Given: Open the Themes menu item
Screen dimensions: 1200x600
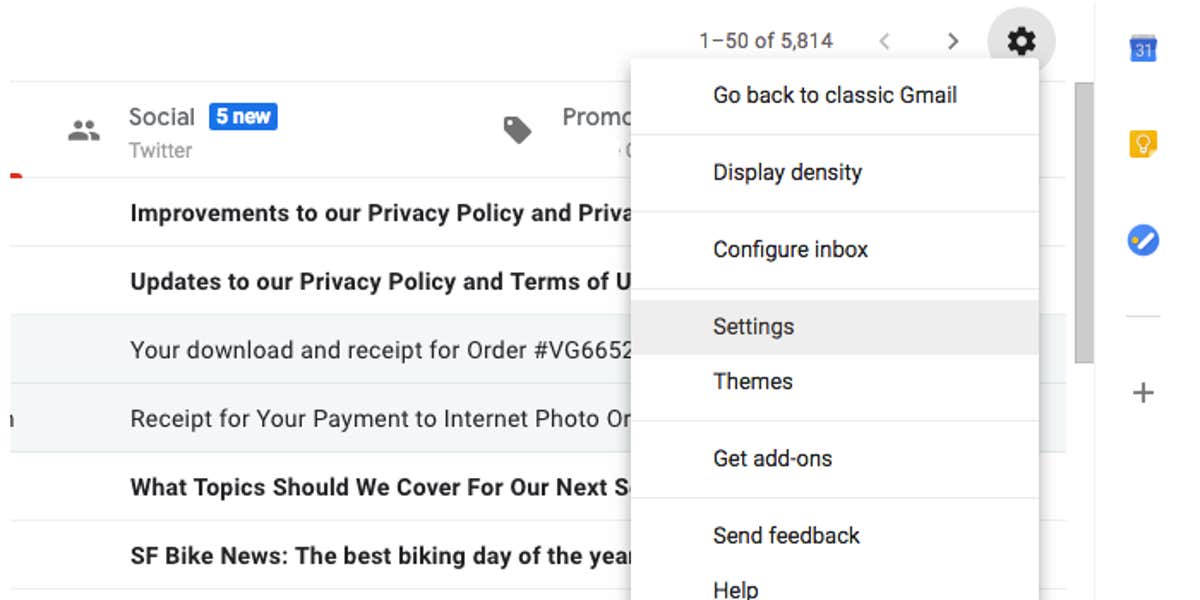Looking at the screenshot, I should (753, 381).
